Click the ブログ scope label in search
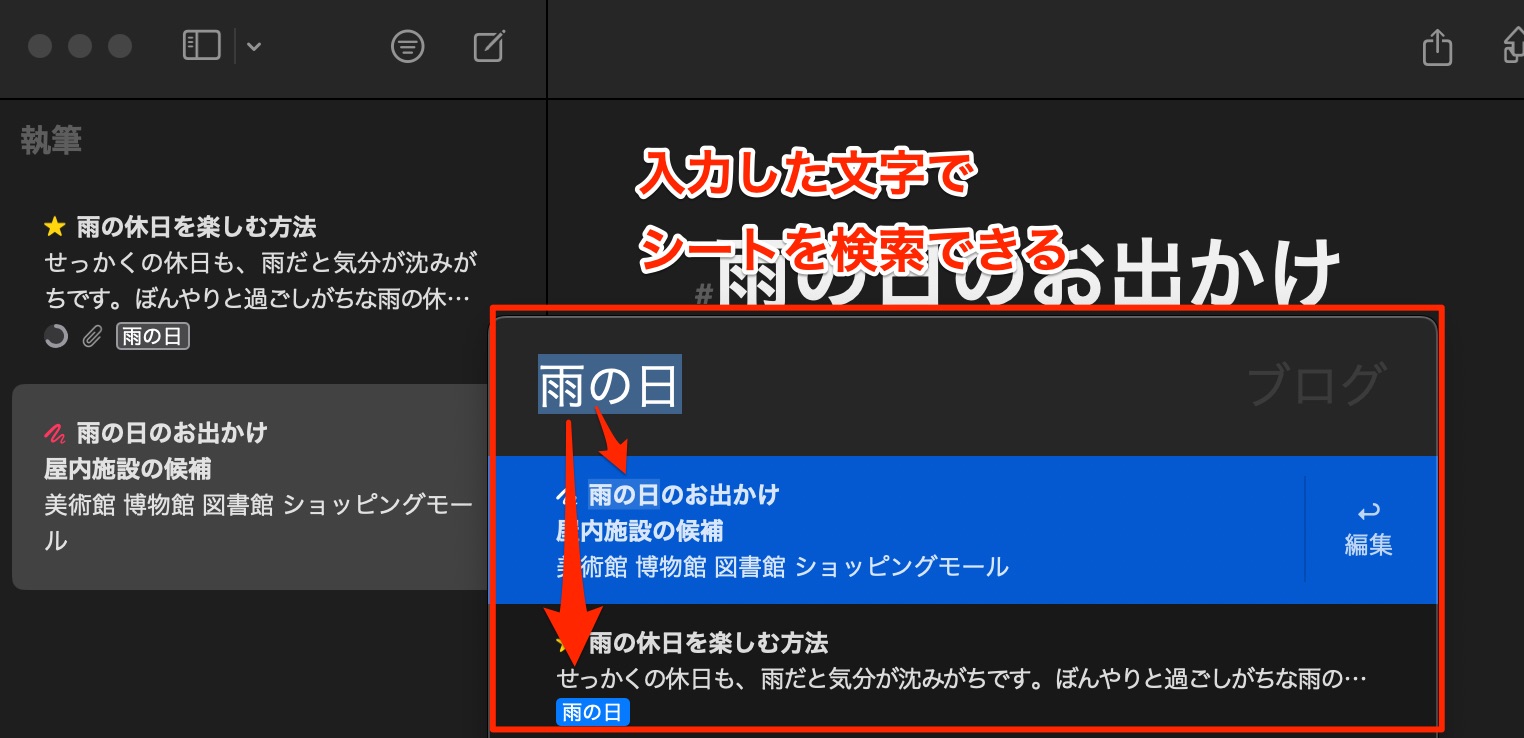The image size is (1524, 738). coord(1316,385)
